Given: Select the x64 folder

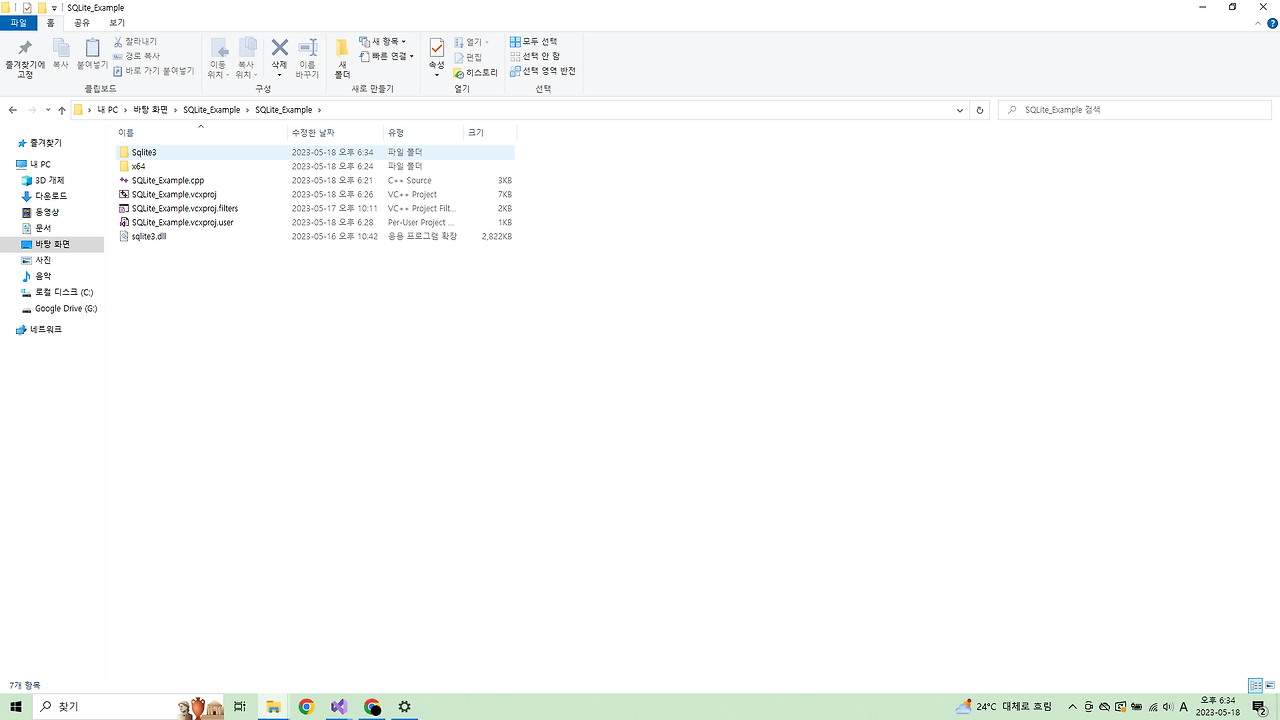Looking at the screenshot, I should coord(315,166).
